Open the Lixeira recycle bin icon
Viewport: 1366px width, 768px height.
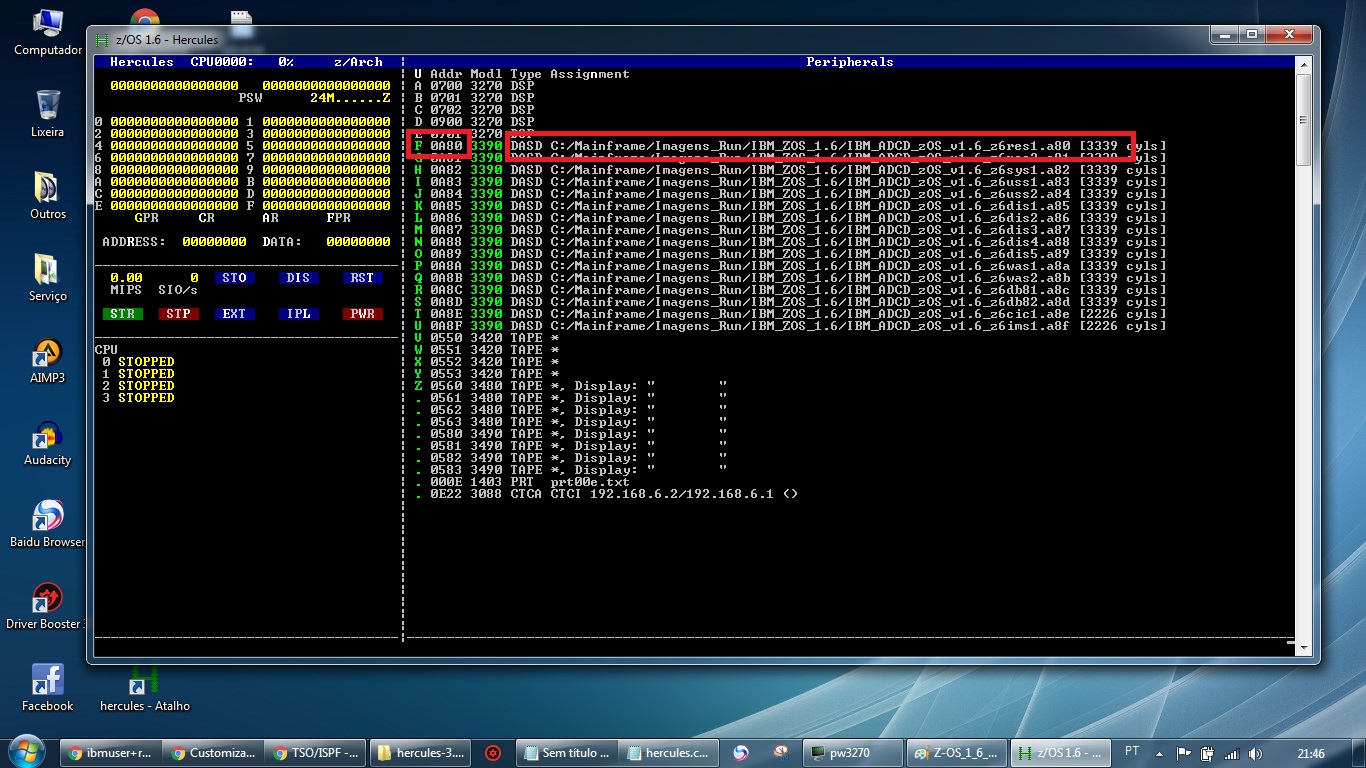coord(47,113)
